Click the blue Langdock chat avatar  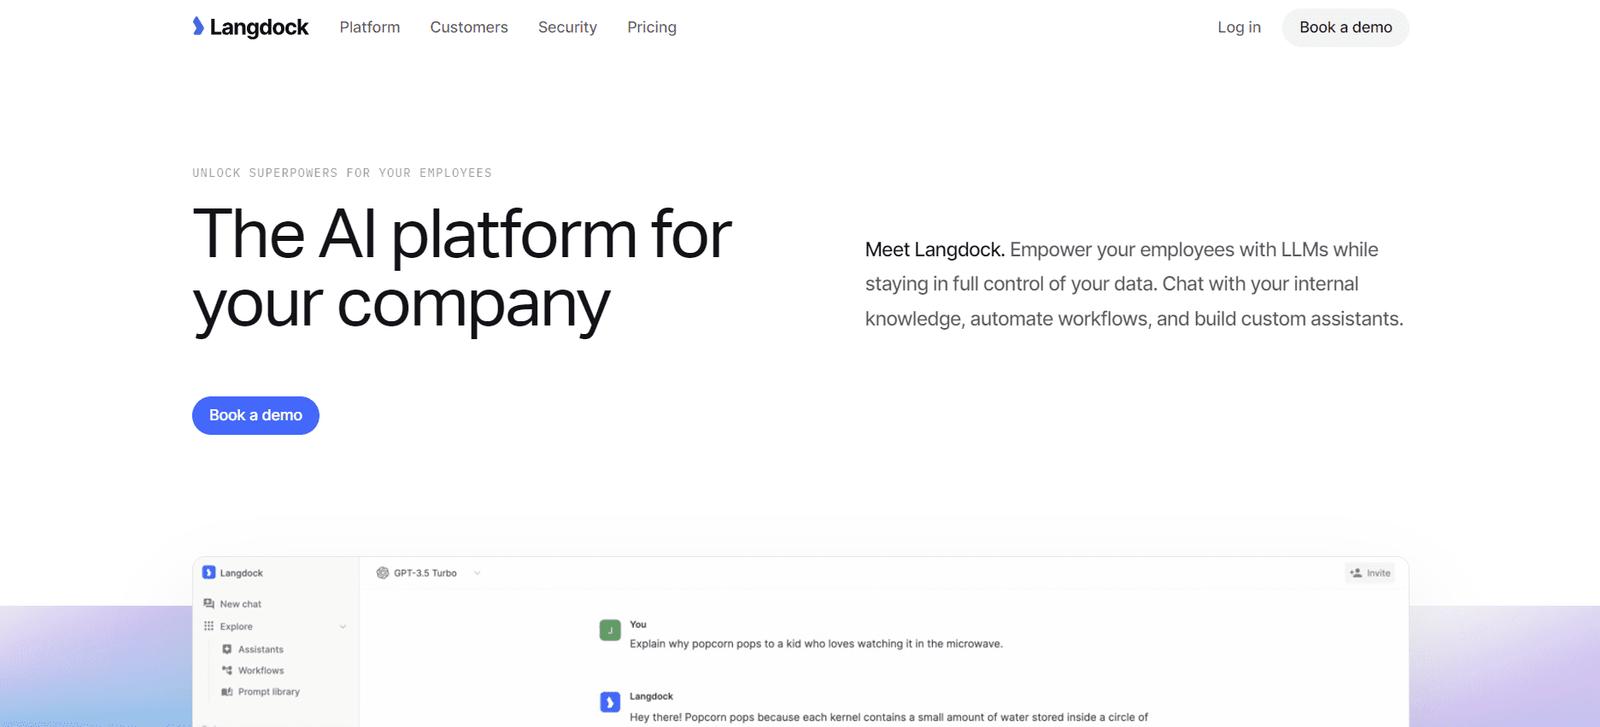click(x=610, y=702)
